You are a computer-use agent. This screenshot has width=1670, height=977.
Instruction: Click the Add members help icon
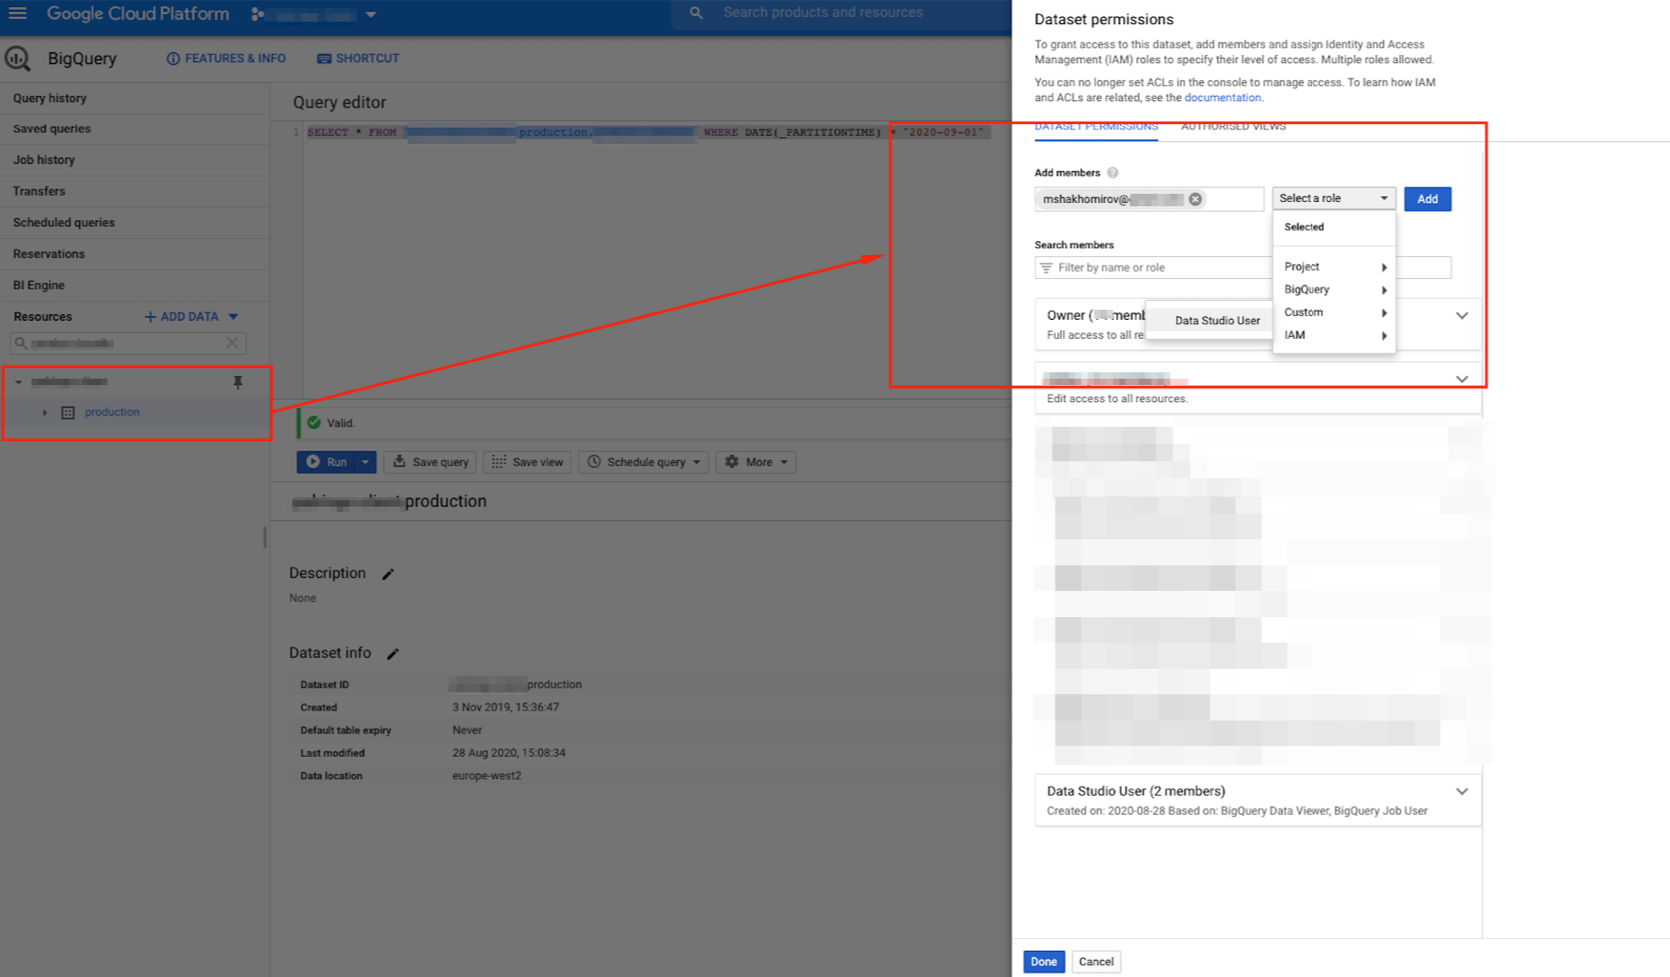(x=1112, y=173)
